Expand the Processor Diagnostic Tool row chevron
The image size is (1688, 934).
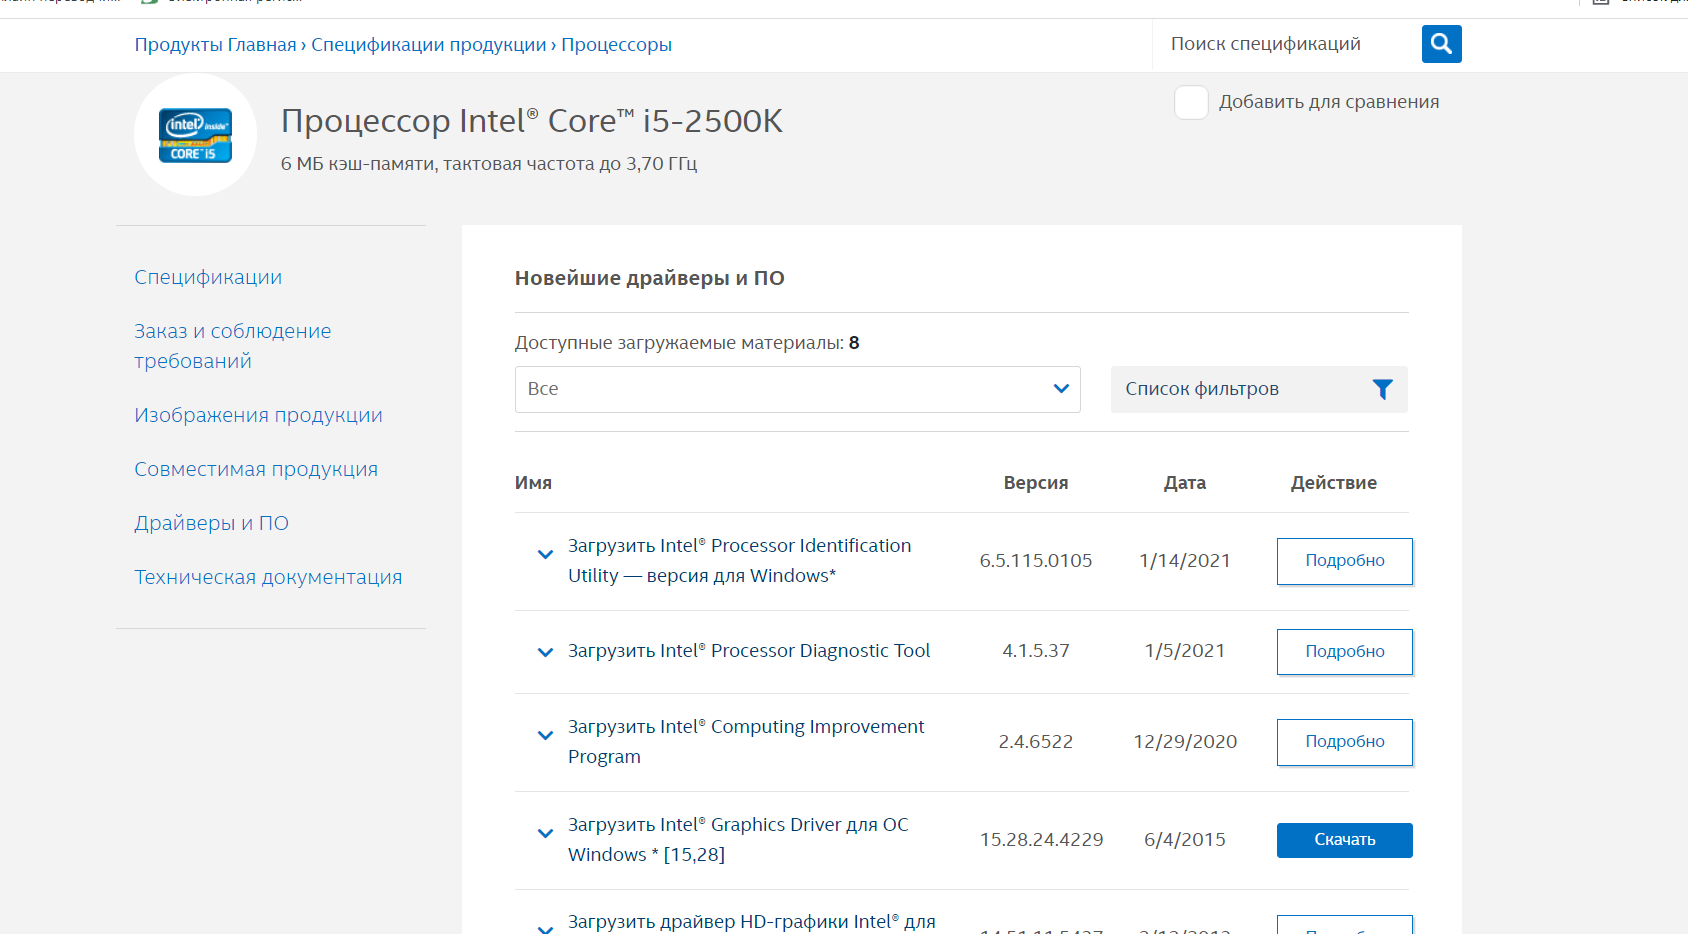pyautogui.click(x=545, y=652)
